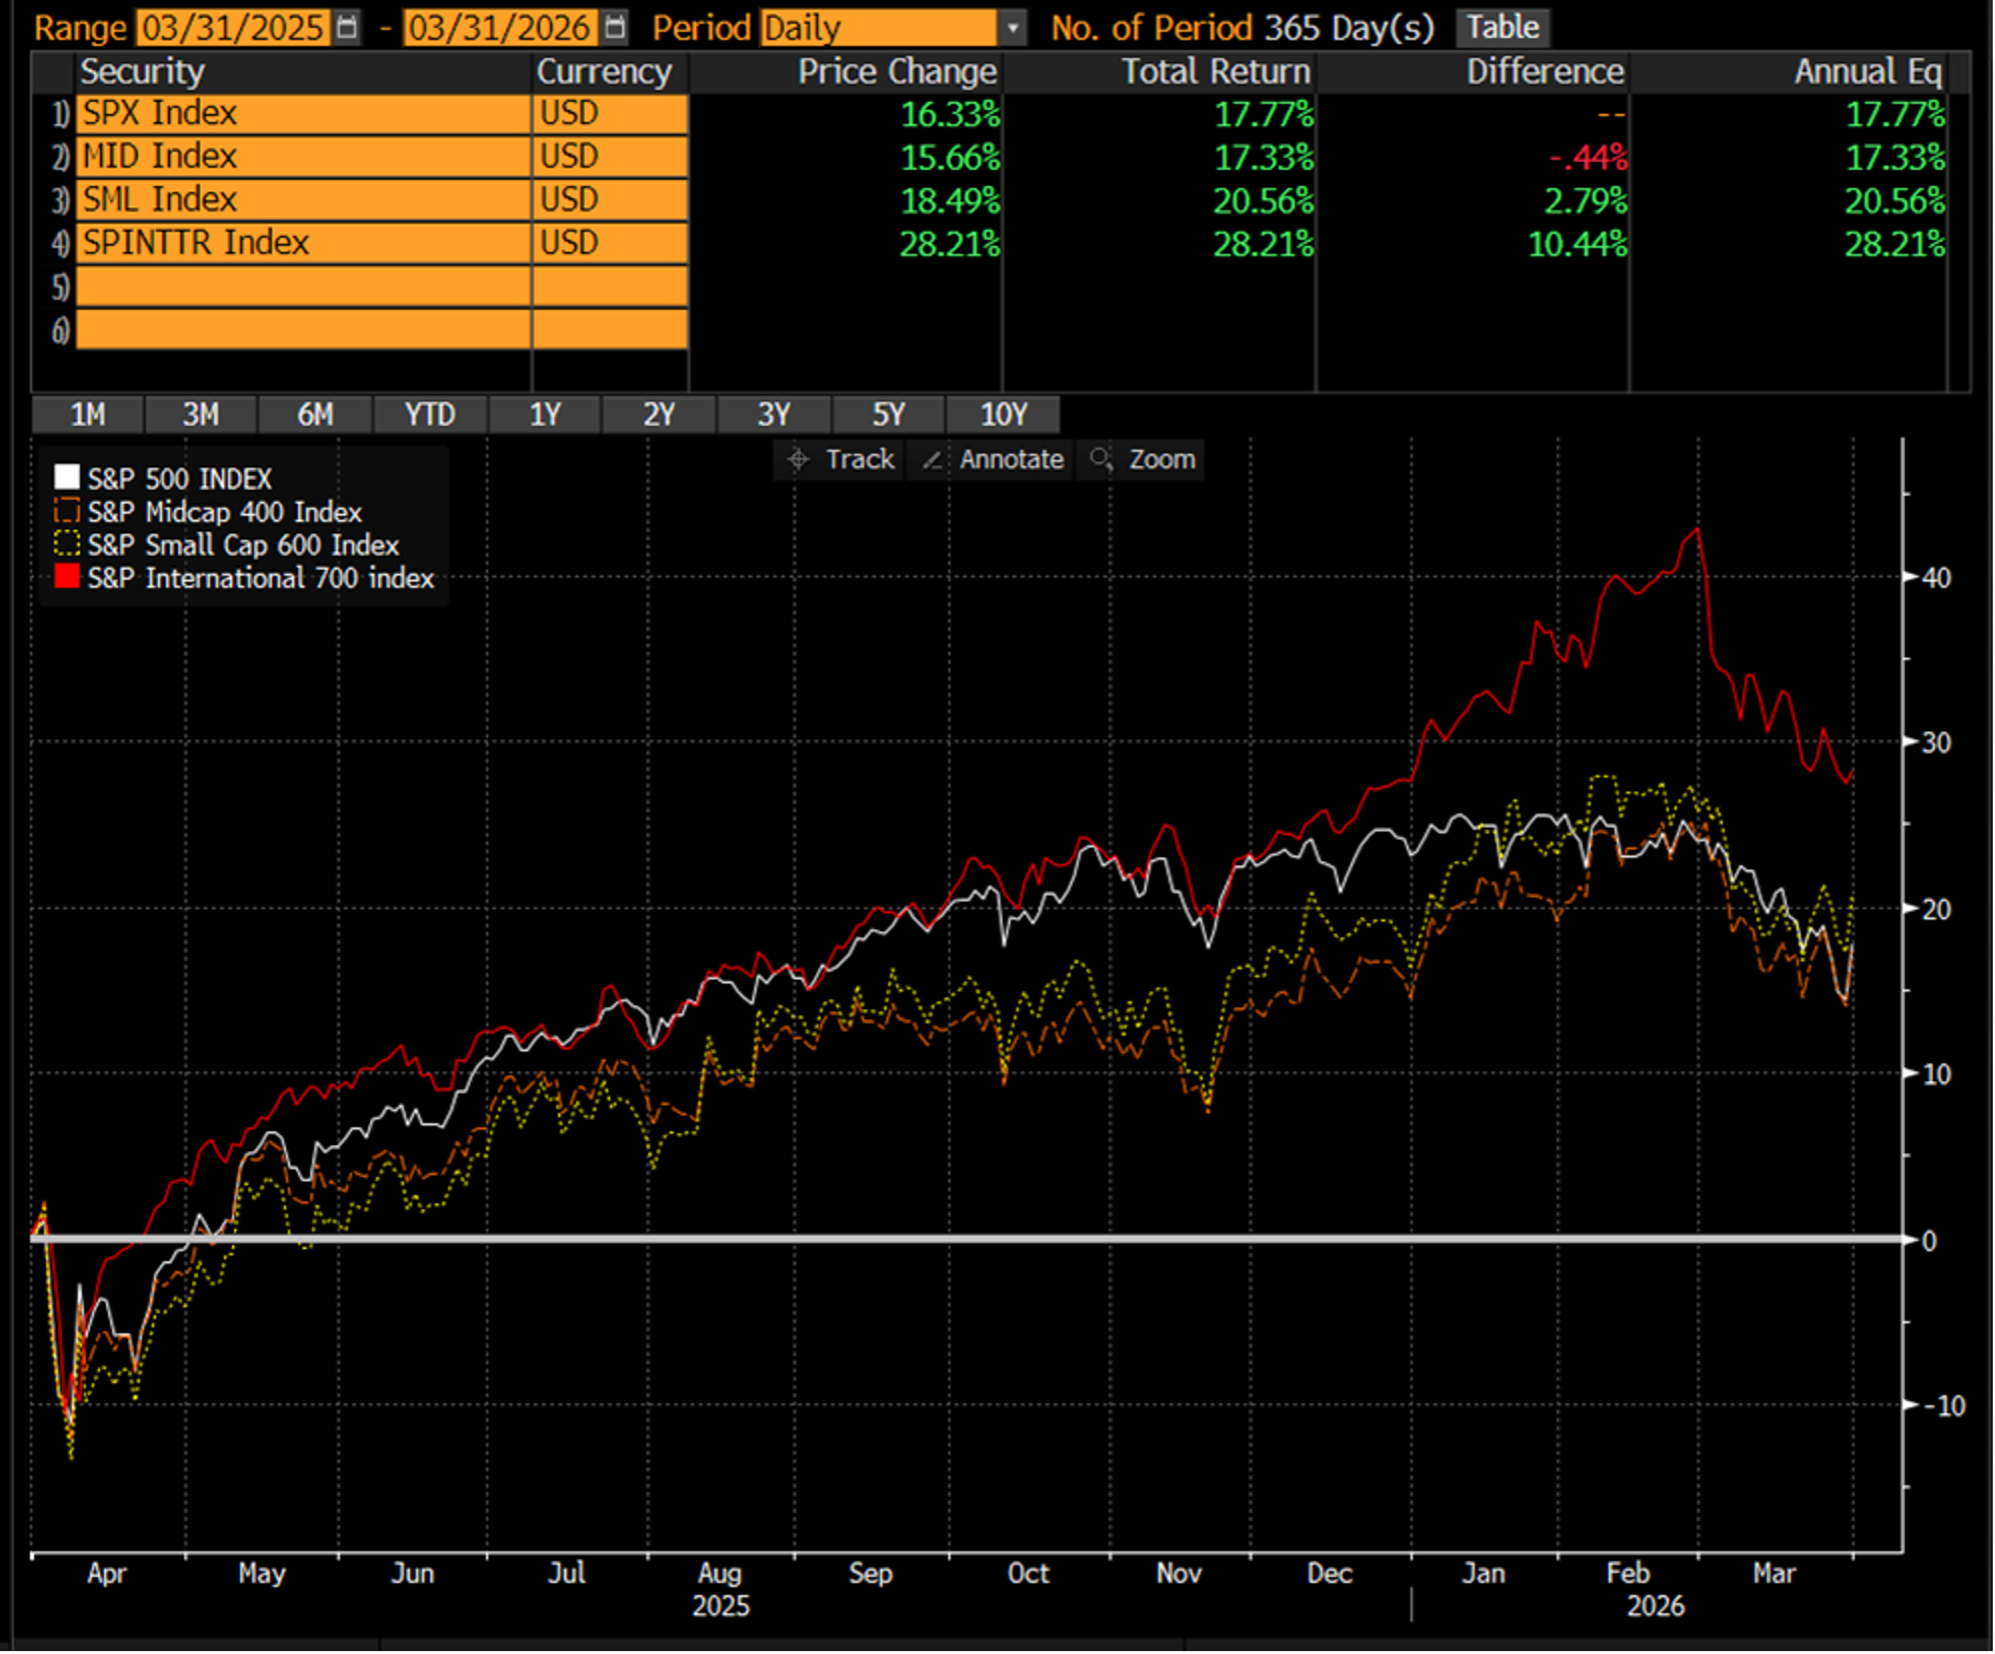Toggle S&P Small Cap 600 legend marker

(67, 544)
